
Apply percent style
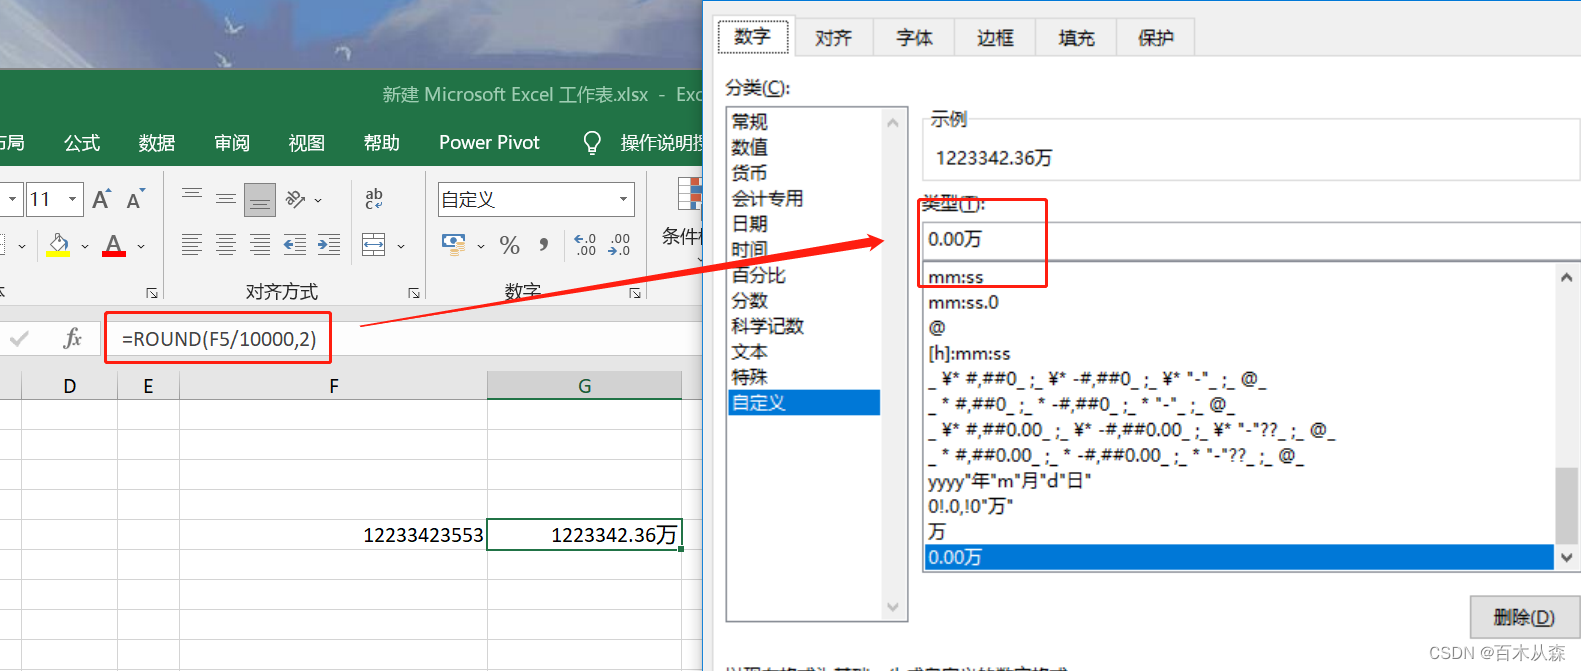[x=510, y=244]
